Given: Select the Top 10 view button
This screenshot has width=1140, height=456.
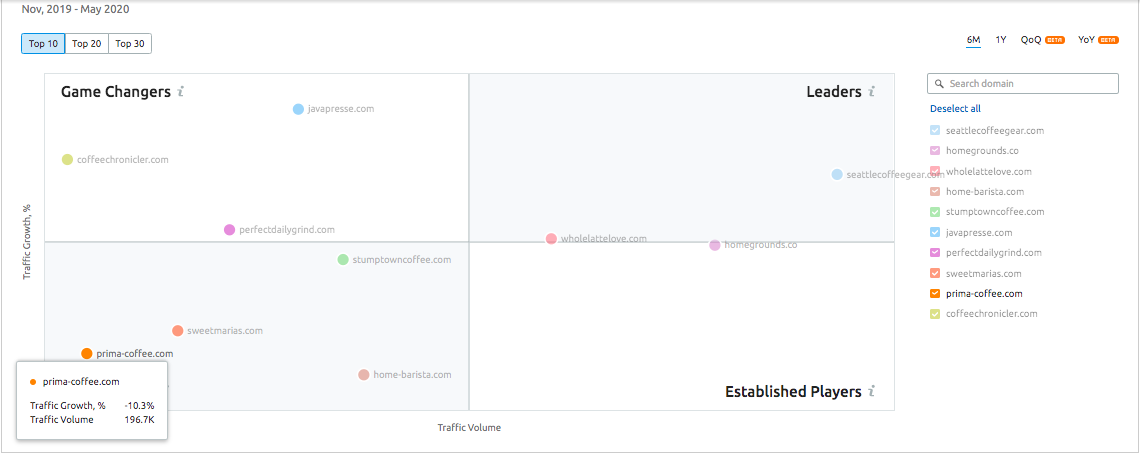Looking at the screenshot, I should [43, 44].
